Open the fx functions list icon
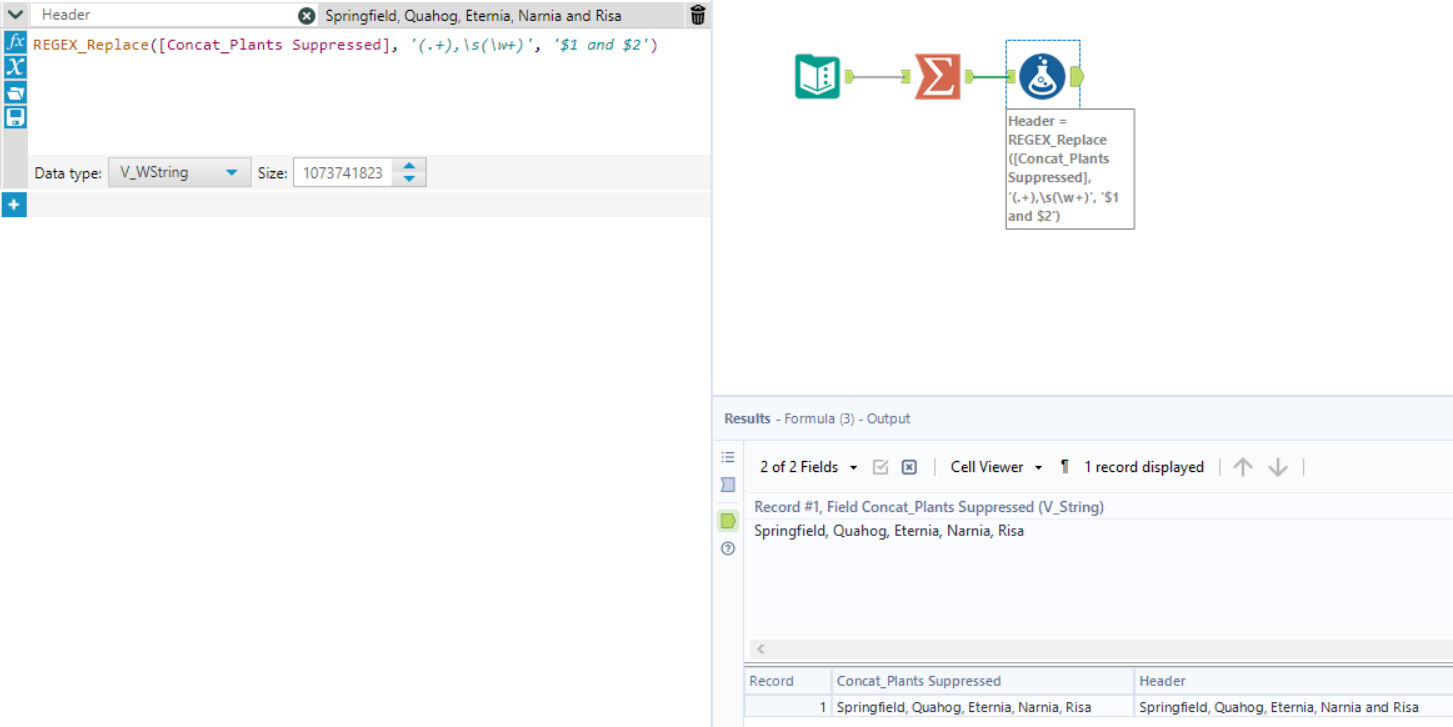 (15, 42)
